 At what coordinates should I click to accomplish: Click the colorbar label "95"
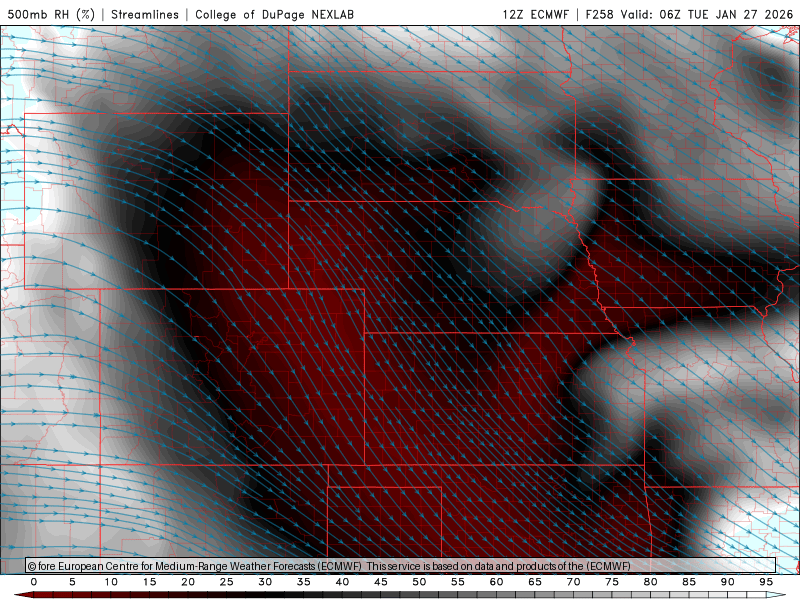point(766,582)
